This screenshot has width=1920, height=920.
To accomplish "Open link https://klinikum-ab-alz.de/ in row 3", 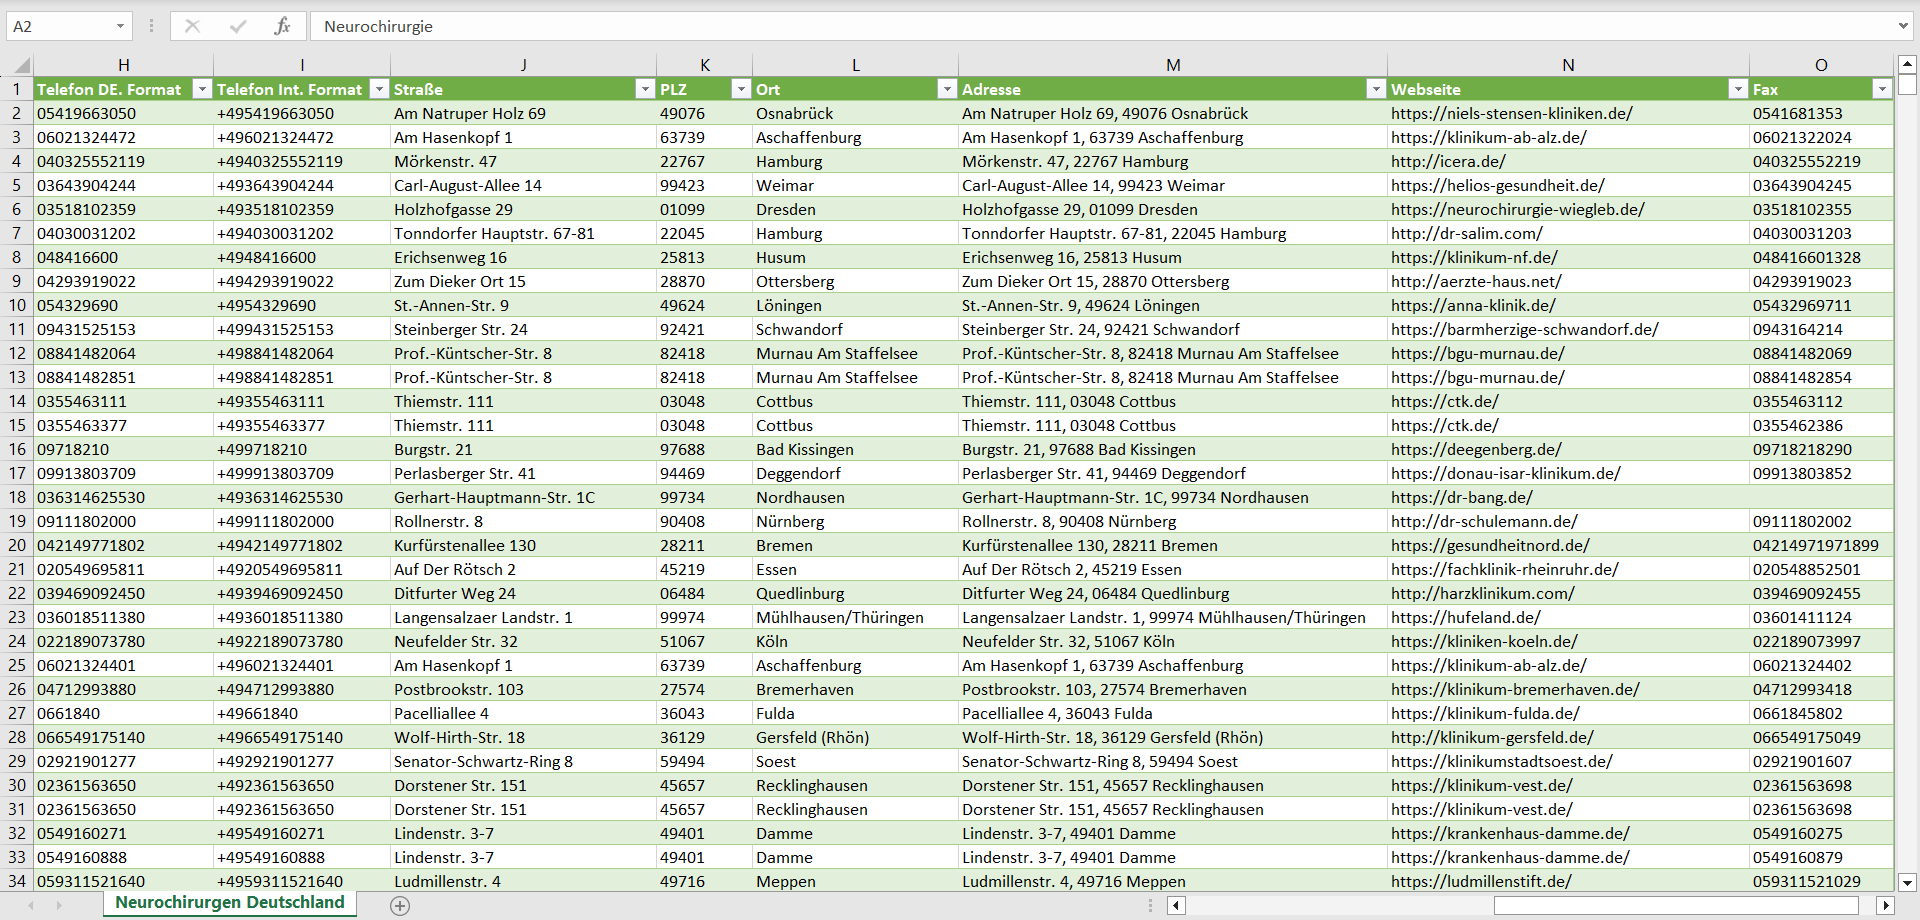I will pyautogui.click(x=1488, y=137).
